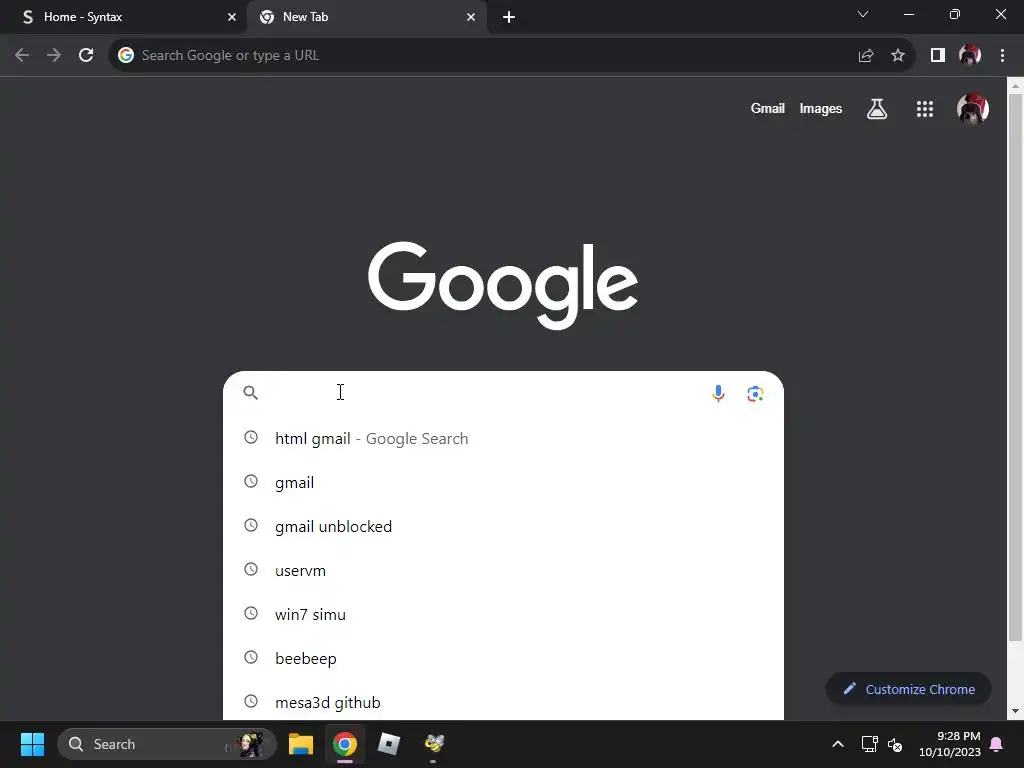The image size is (1024, 768).
Task: Open the Roblox Studio taskbar icon
Action: [389, 744]
